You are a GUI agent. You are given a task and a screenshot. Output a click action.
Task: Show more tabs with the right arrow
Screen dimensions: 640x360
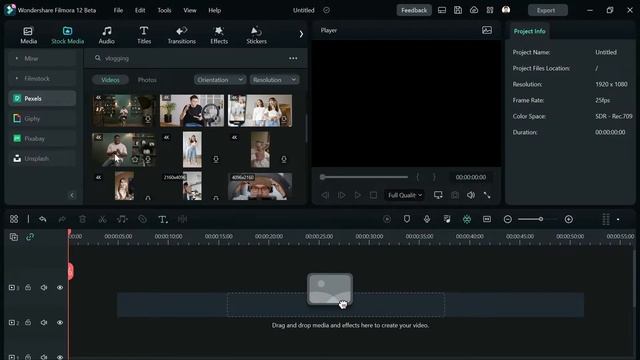pyautogui.click(x=301, y=34)
